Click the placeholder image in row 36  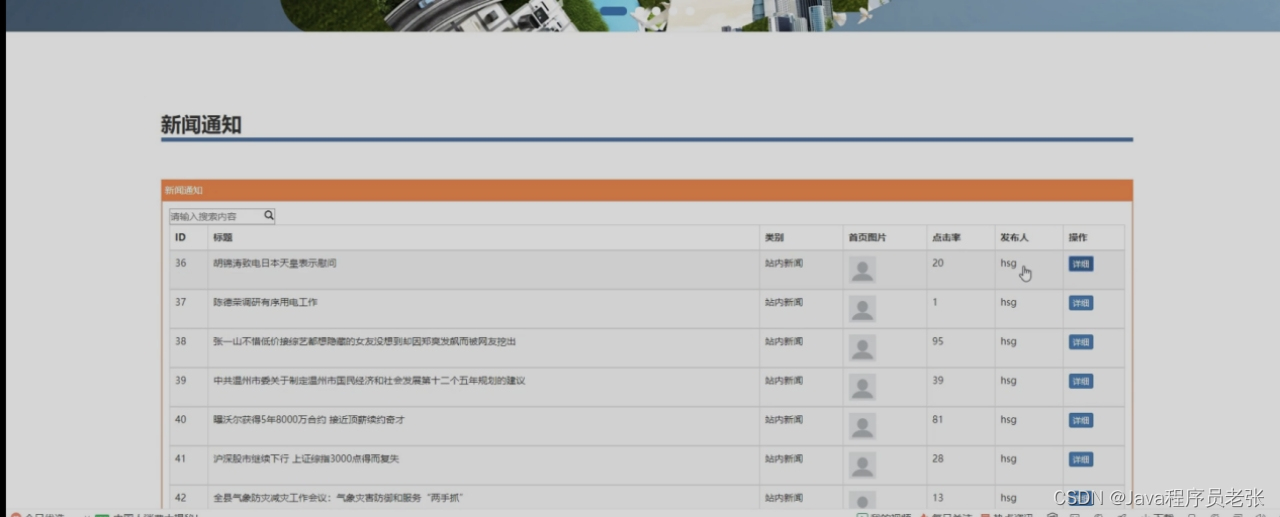862,270
